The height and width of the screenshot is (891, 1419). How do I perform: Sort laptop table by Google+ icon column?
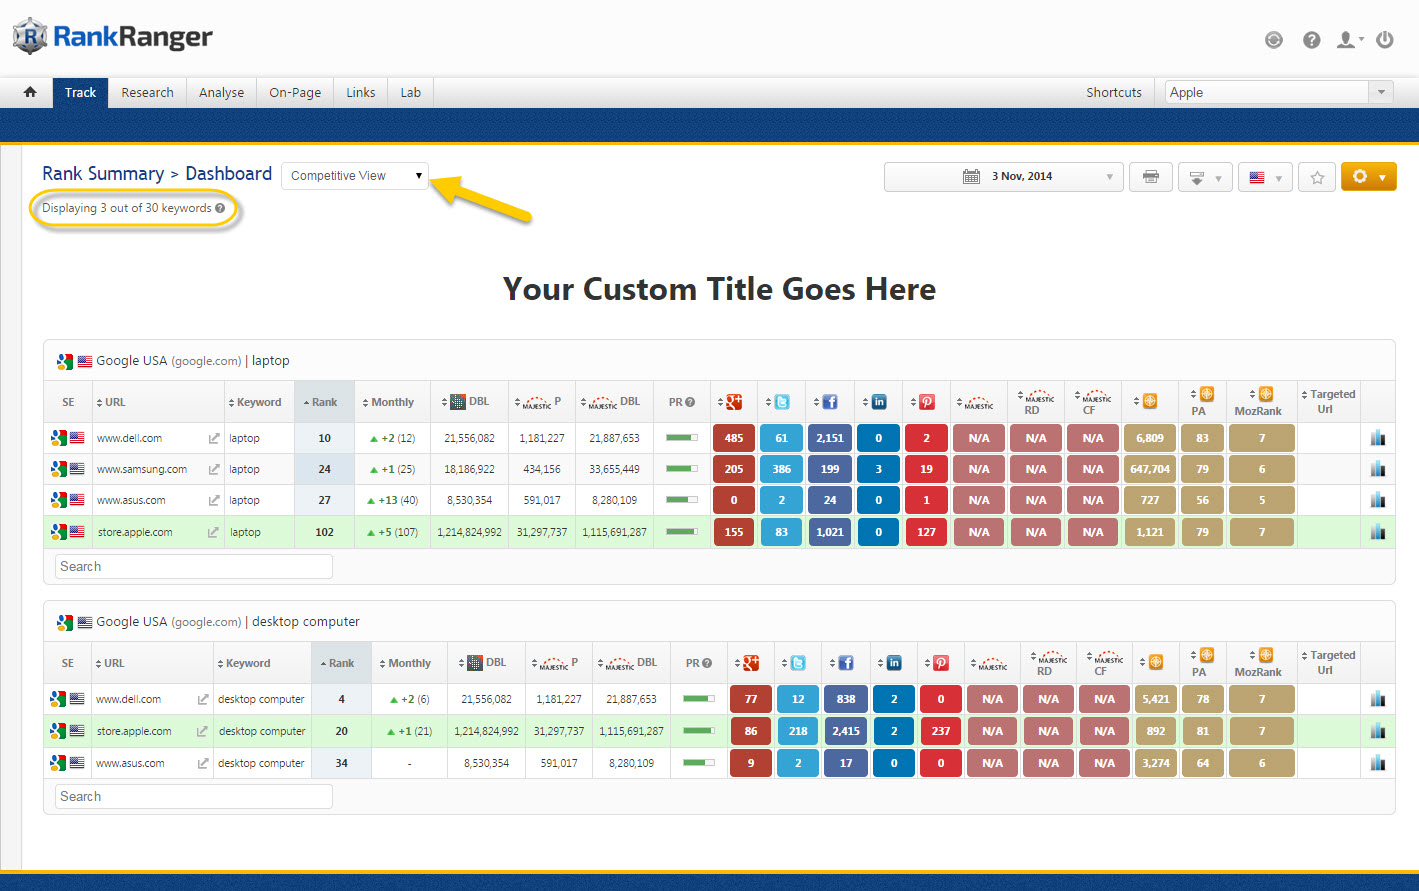733,402
